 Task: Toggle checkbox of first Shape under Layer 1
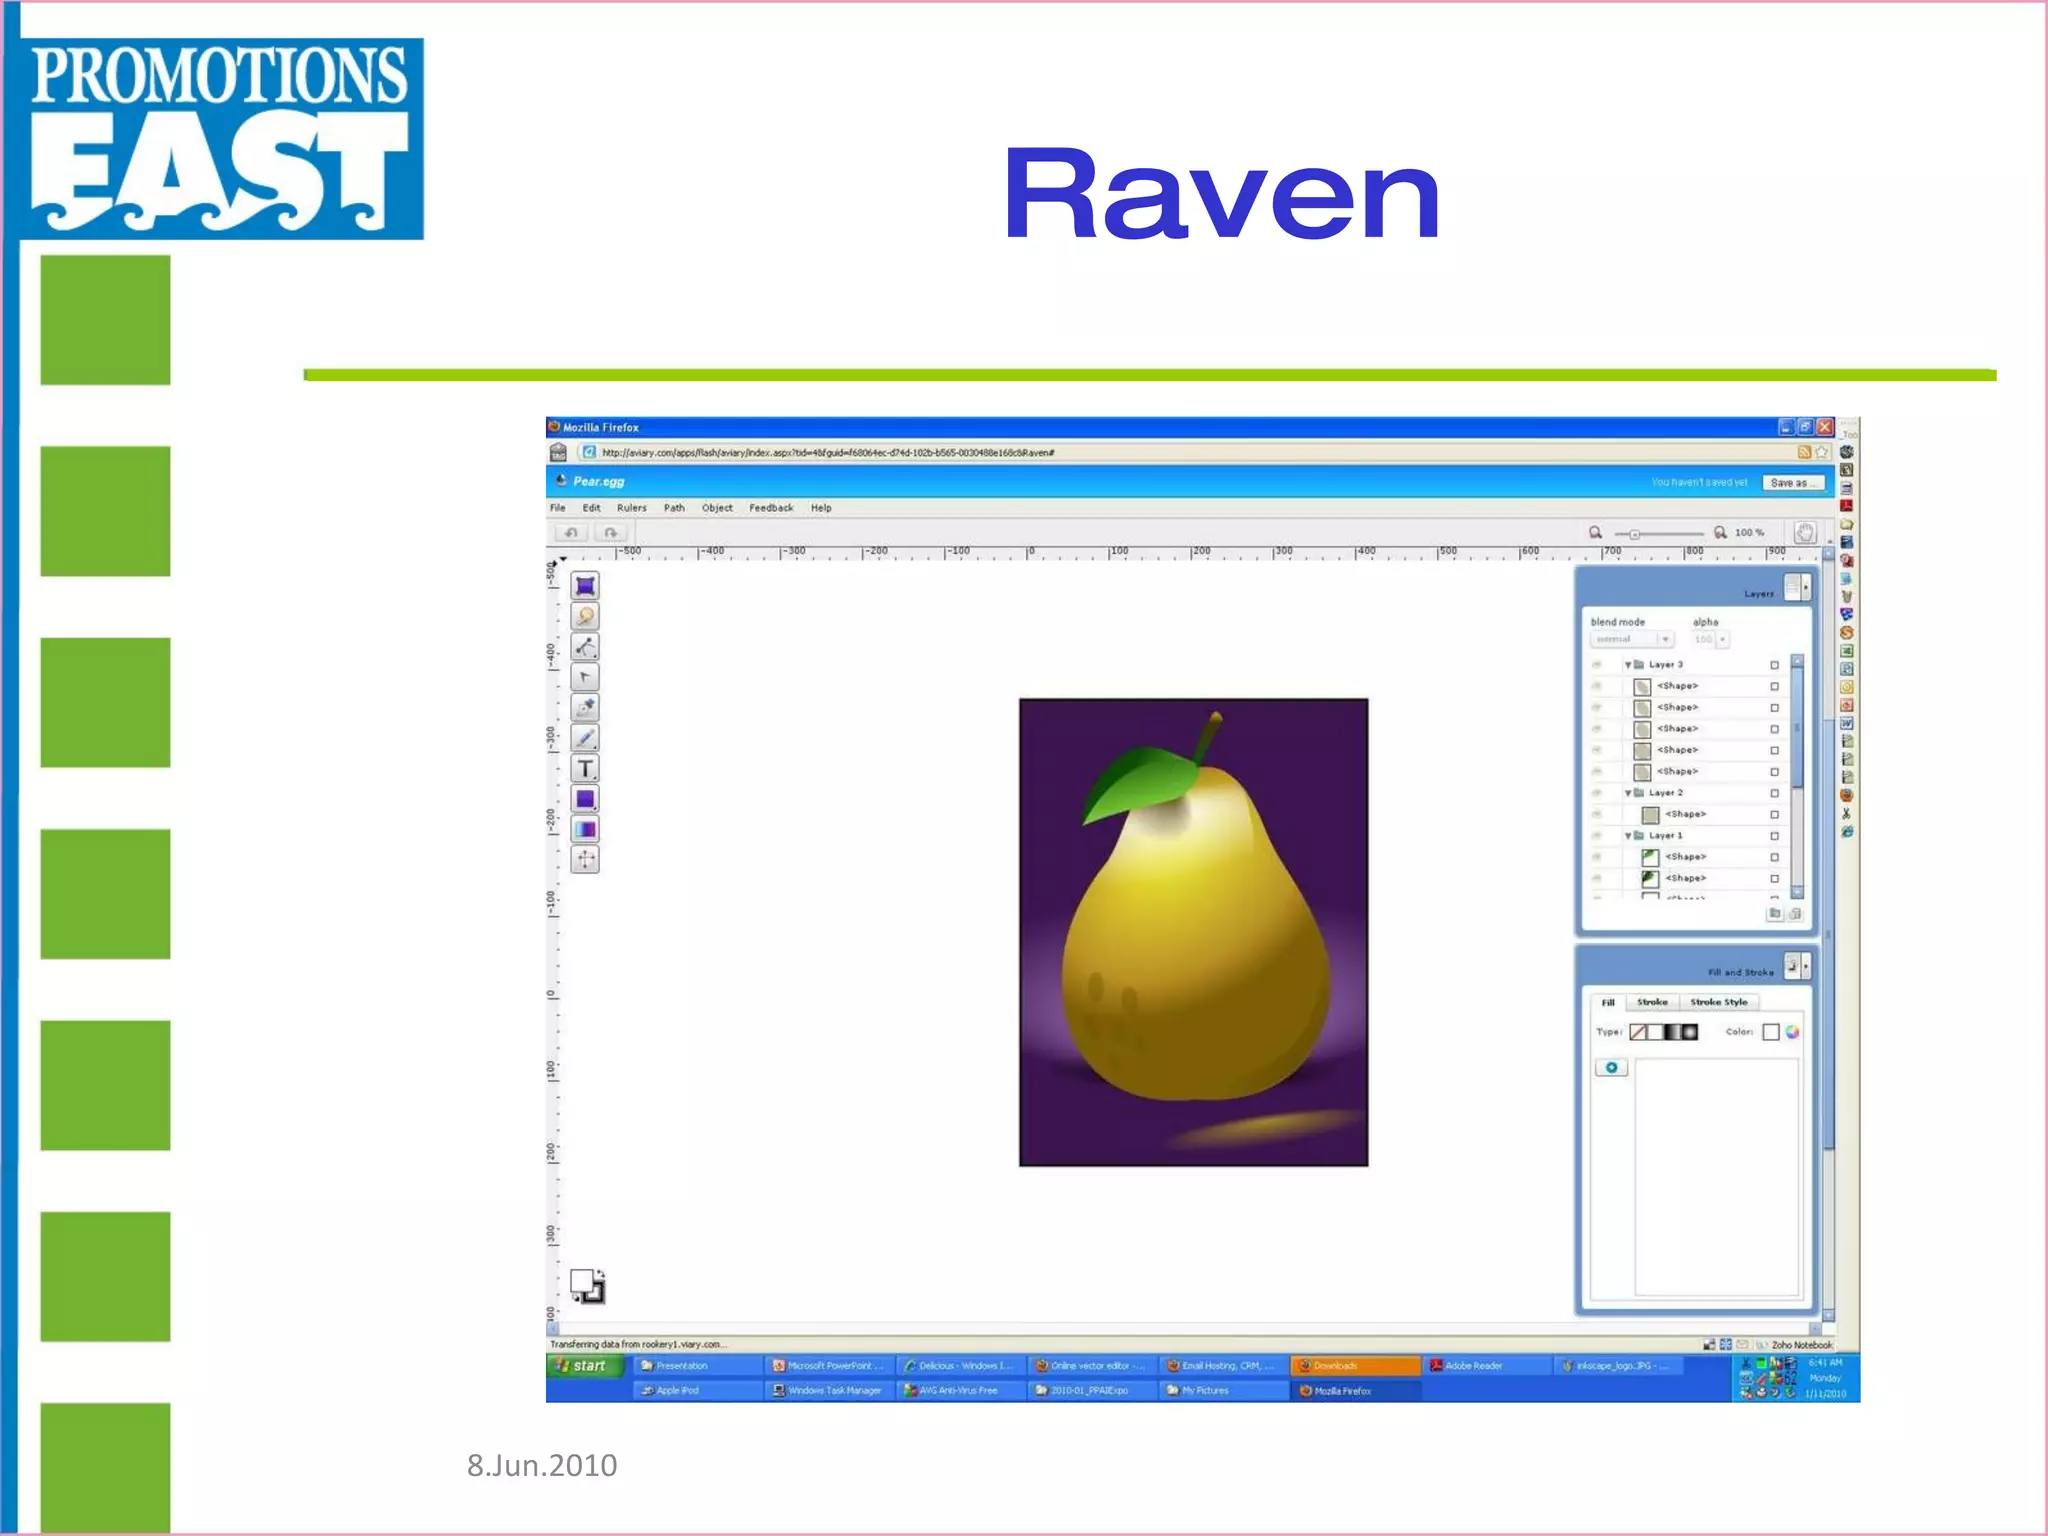(1775, 857)
